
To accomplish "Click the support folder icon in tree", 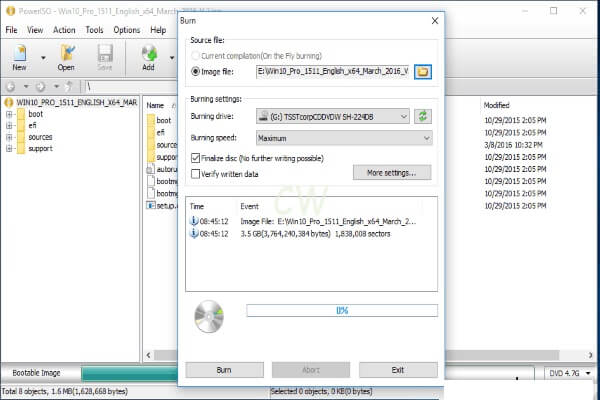I will coord(21,149).
